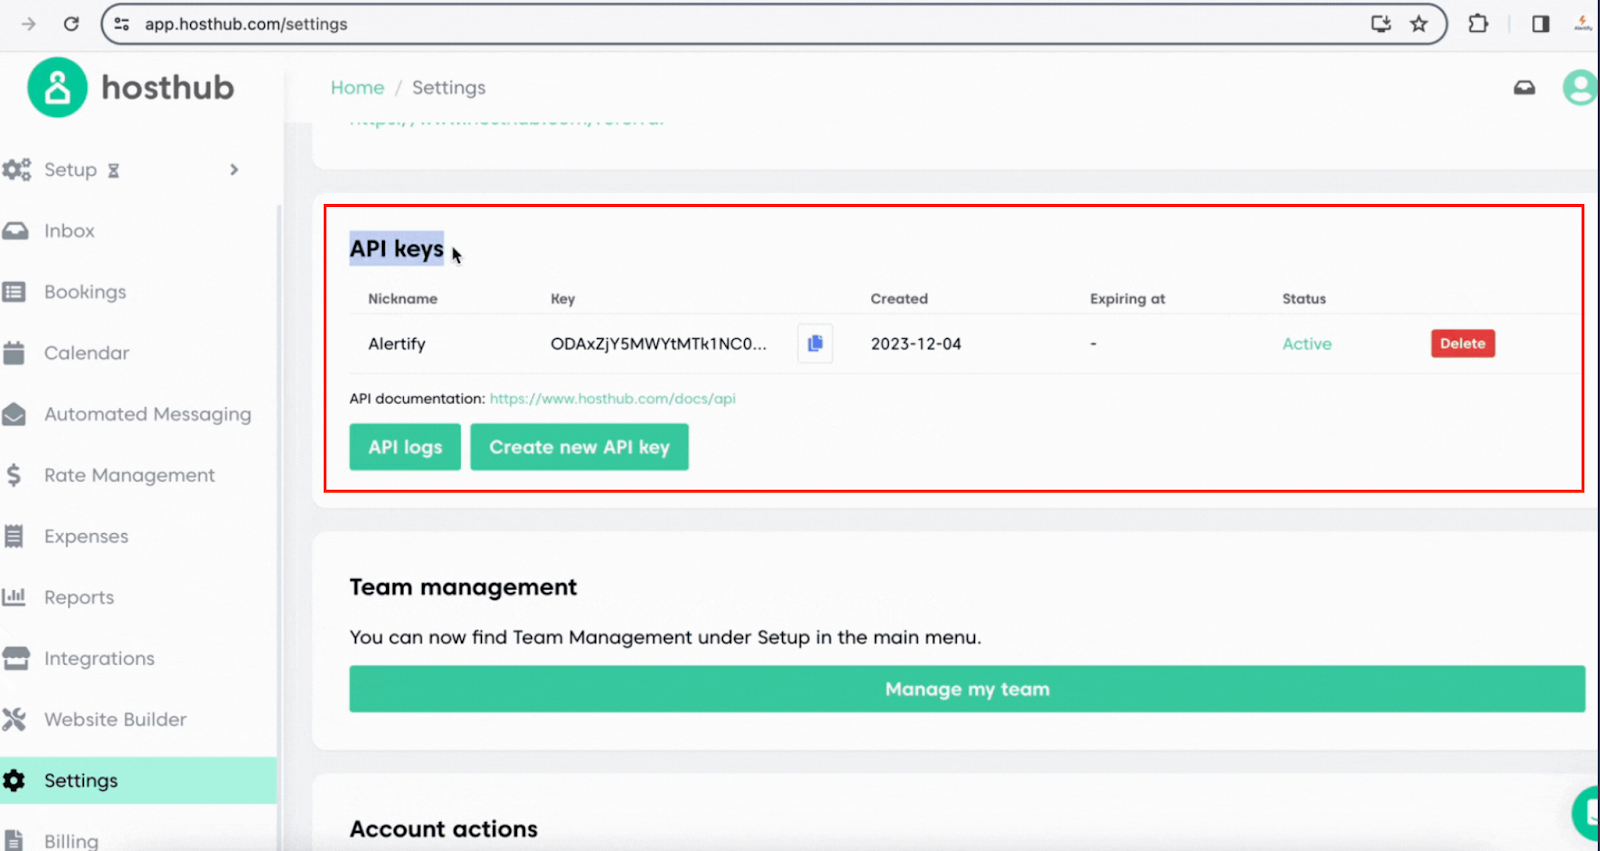Viewport: 1600px width, 851px height.
Task: Delete the Alertify API key
Action: click(x=1462, y=343)
